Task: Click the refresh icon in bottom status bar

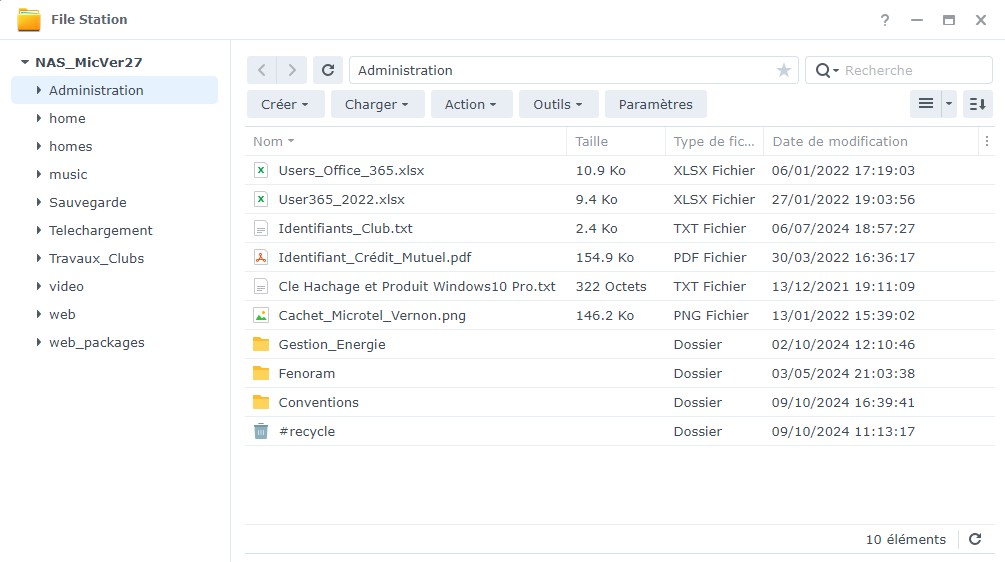Action: pos(975,539)
